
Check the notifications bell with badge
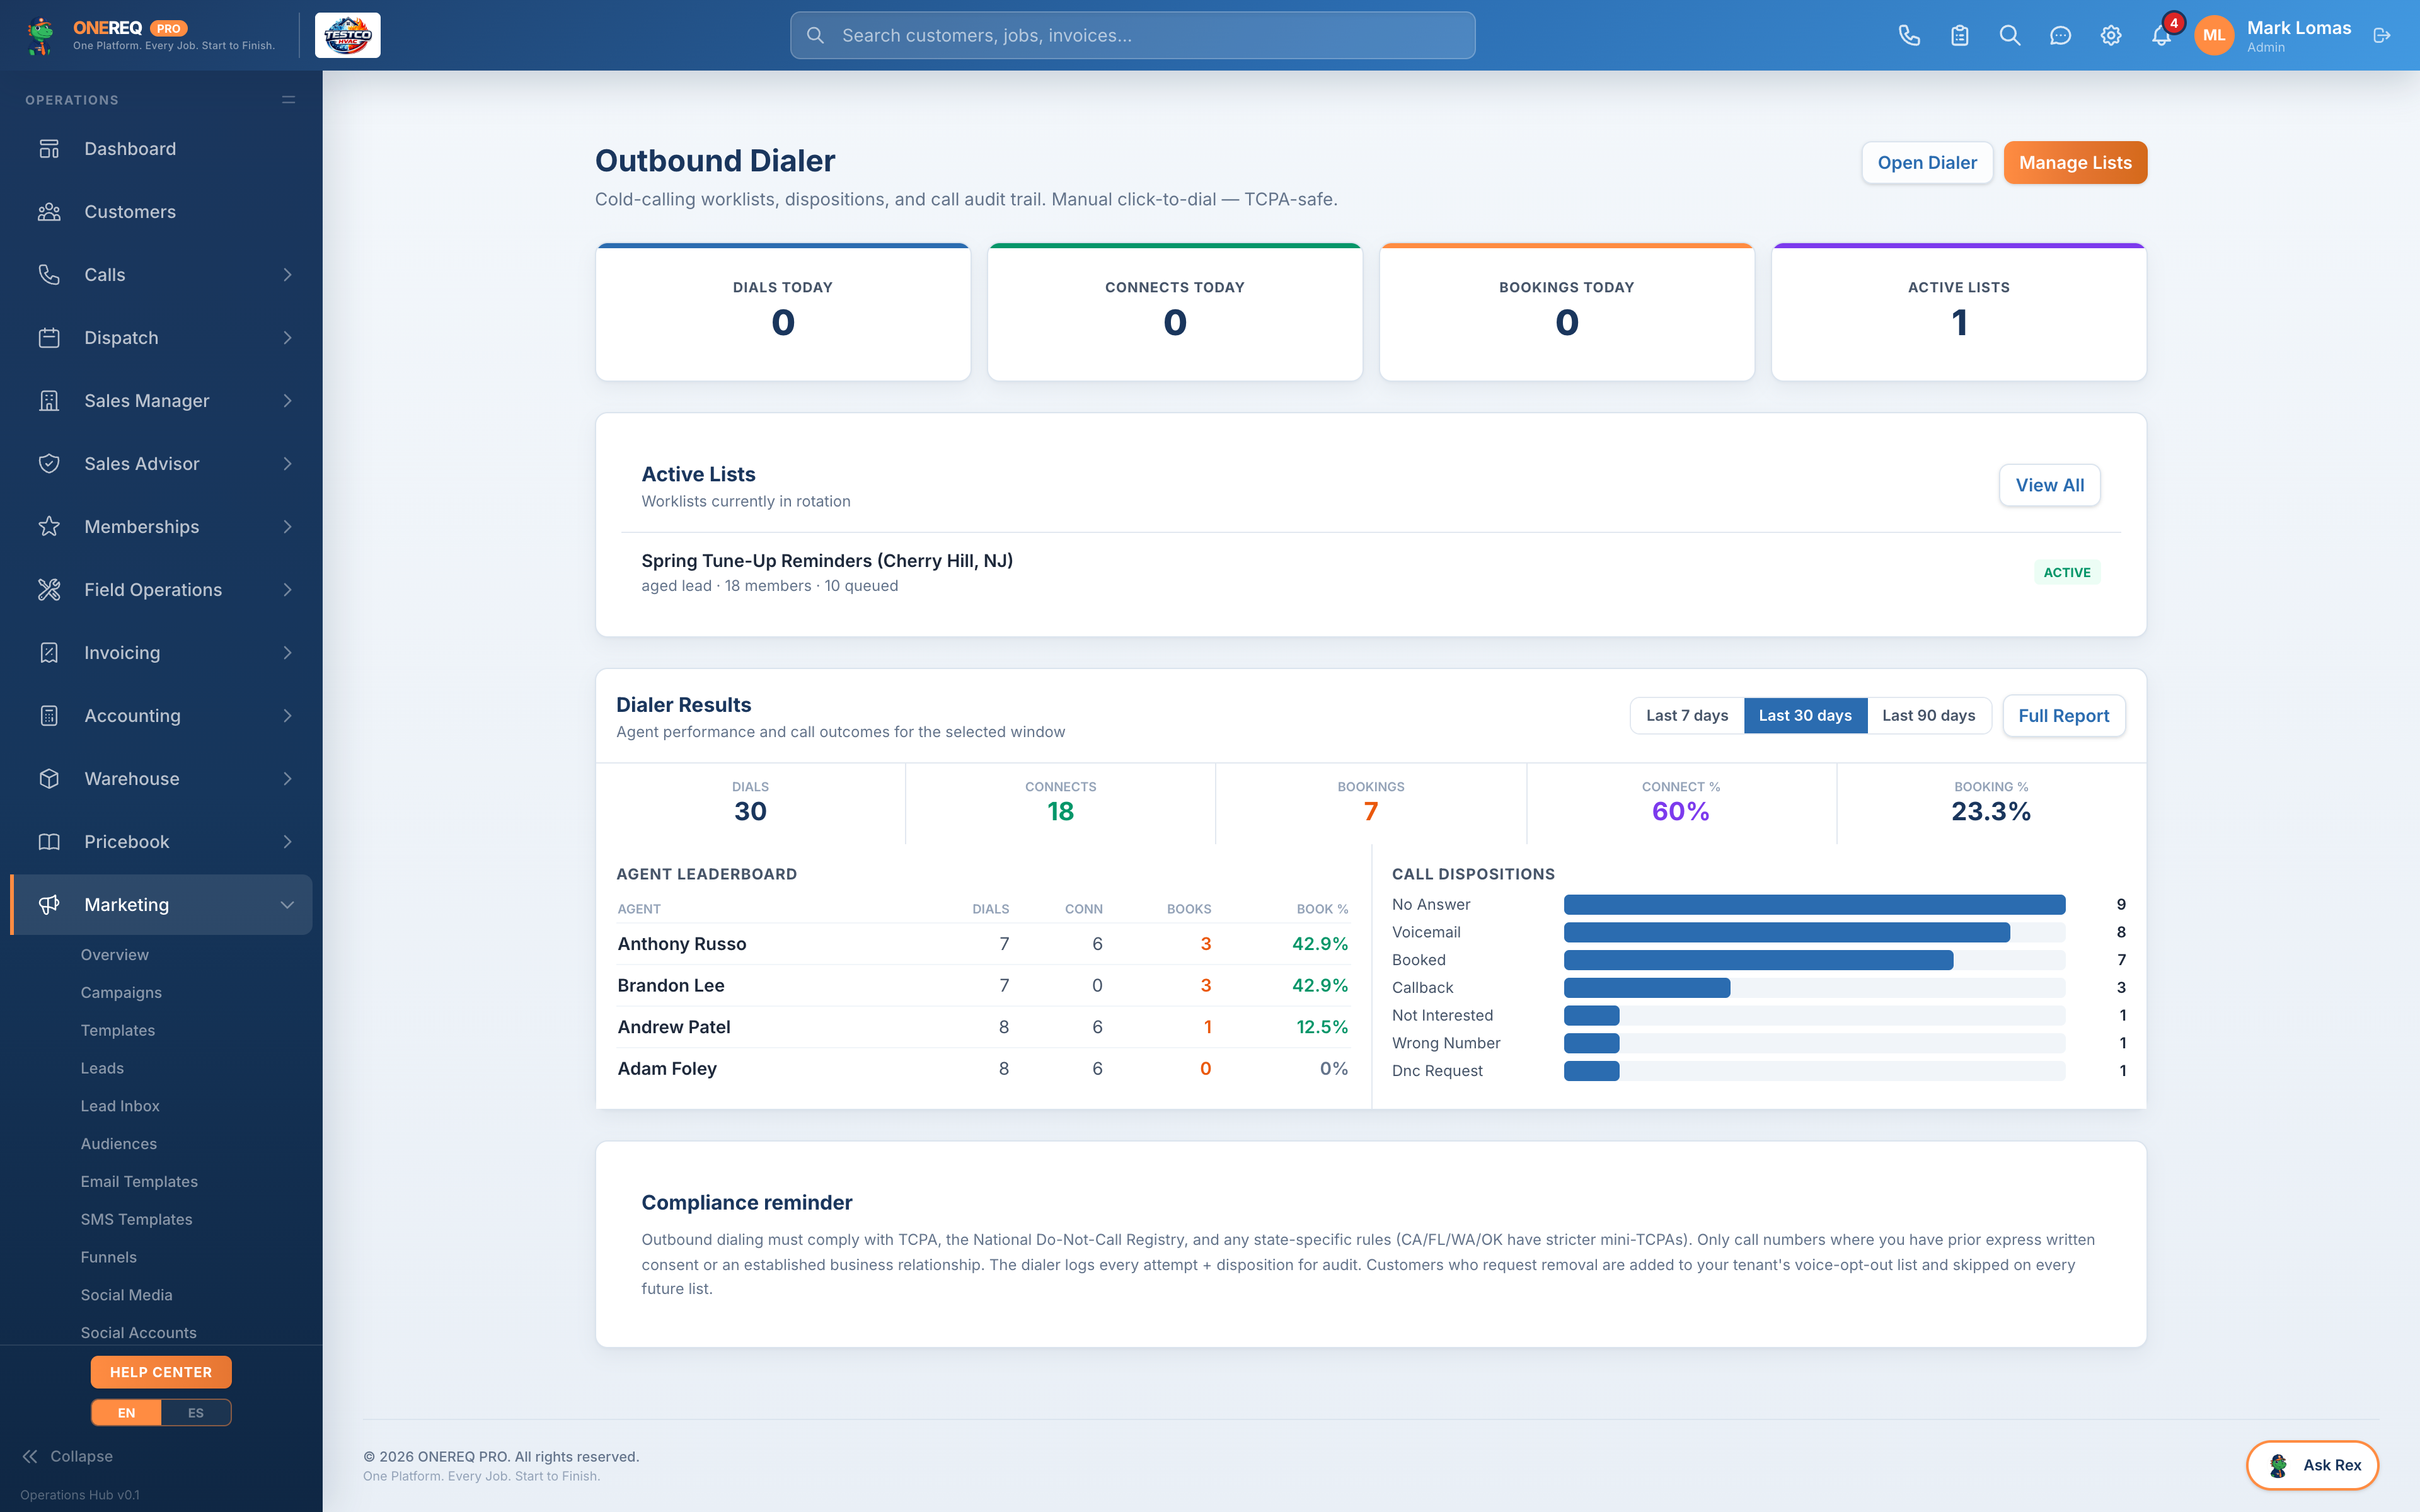tap(2161, 36)
